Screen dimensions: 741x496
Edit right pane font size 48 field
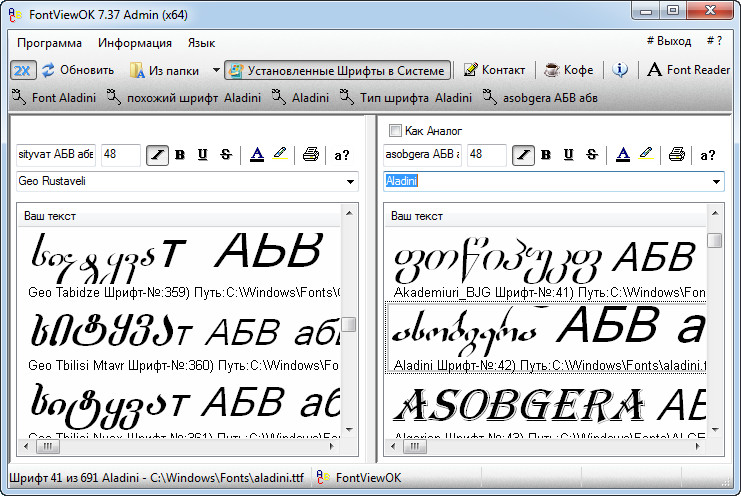tap(487, 154)
